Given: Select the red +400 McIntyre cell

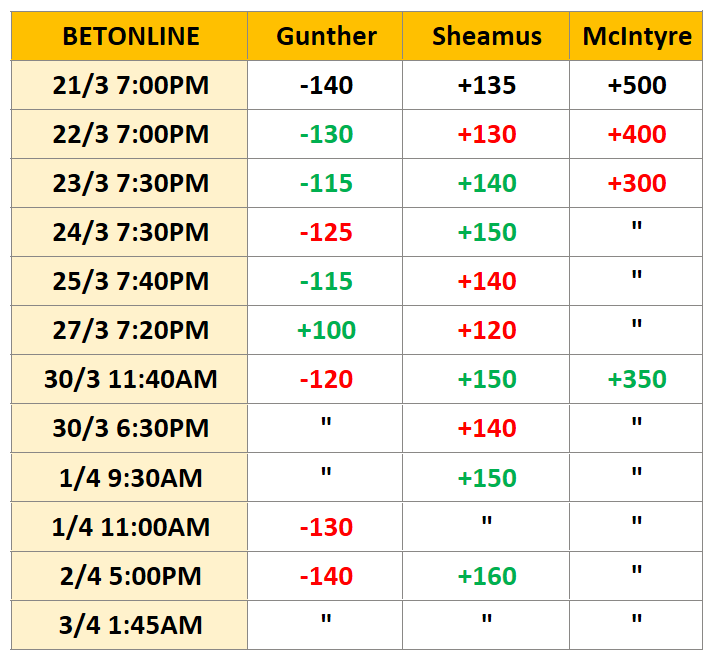Looking at the screenshot, I should [x=636, y=134].
